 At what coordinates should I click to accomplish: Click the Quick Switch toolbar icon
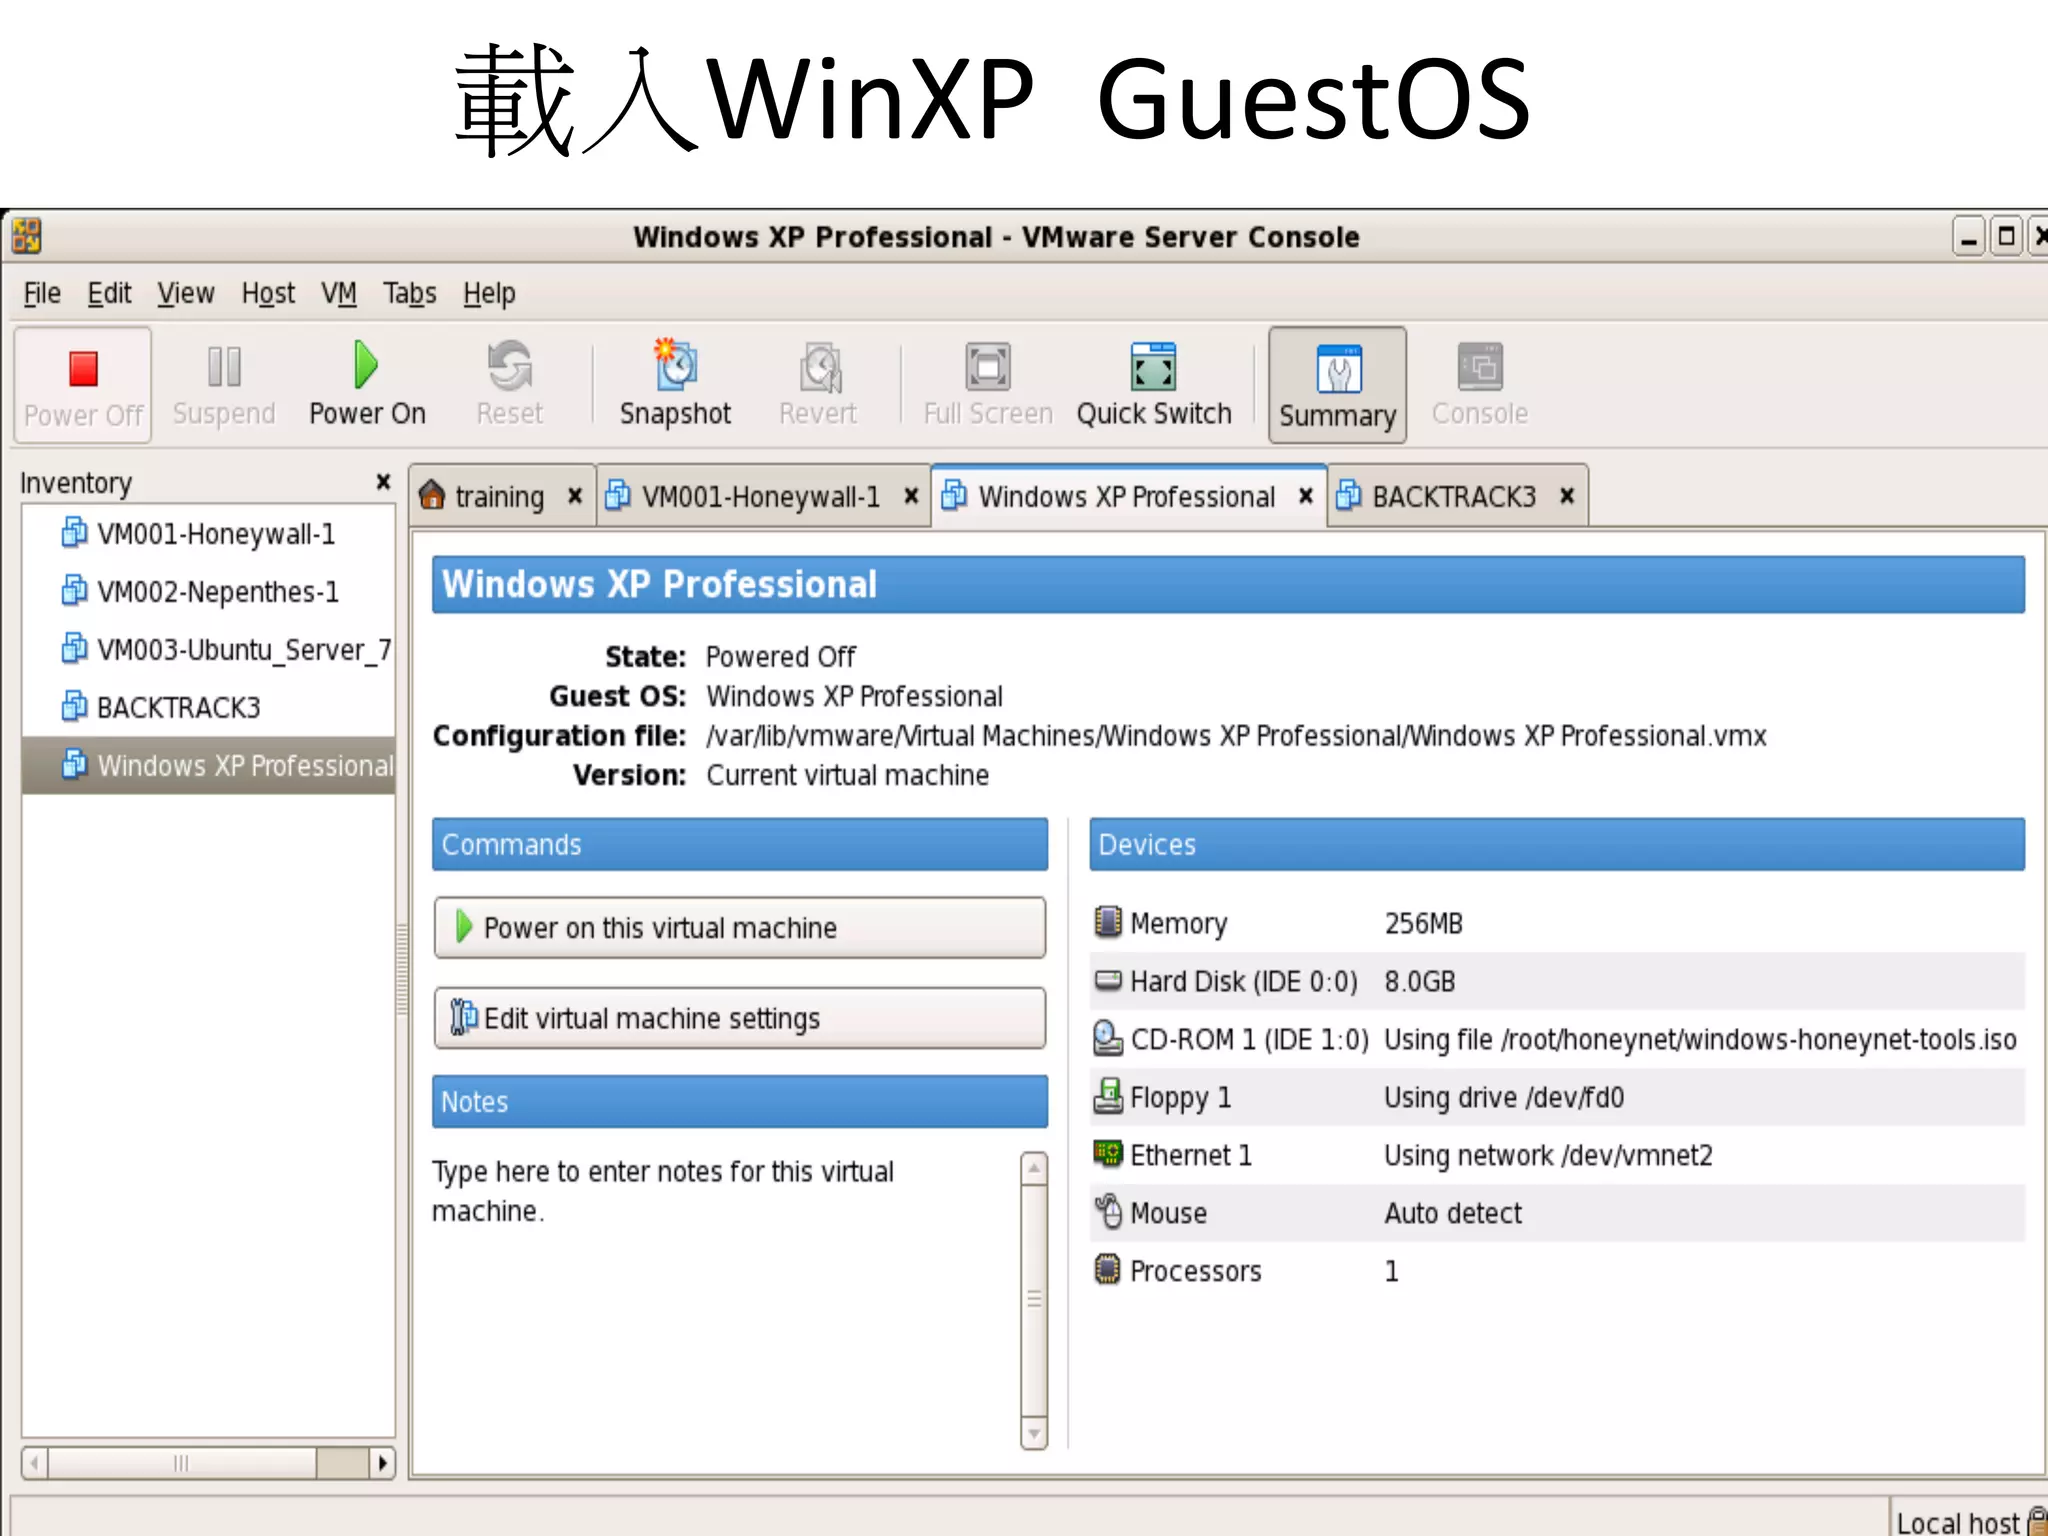(x=1153, y=367)
